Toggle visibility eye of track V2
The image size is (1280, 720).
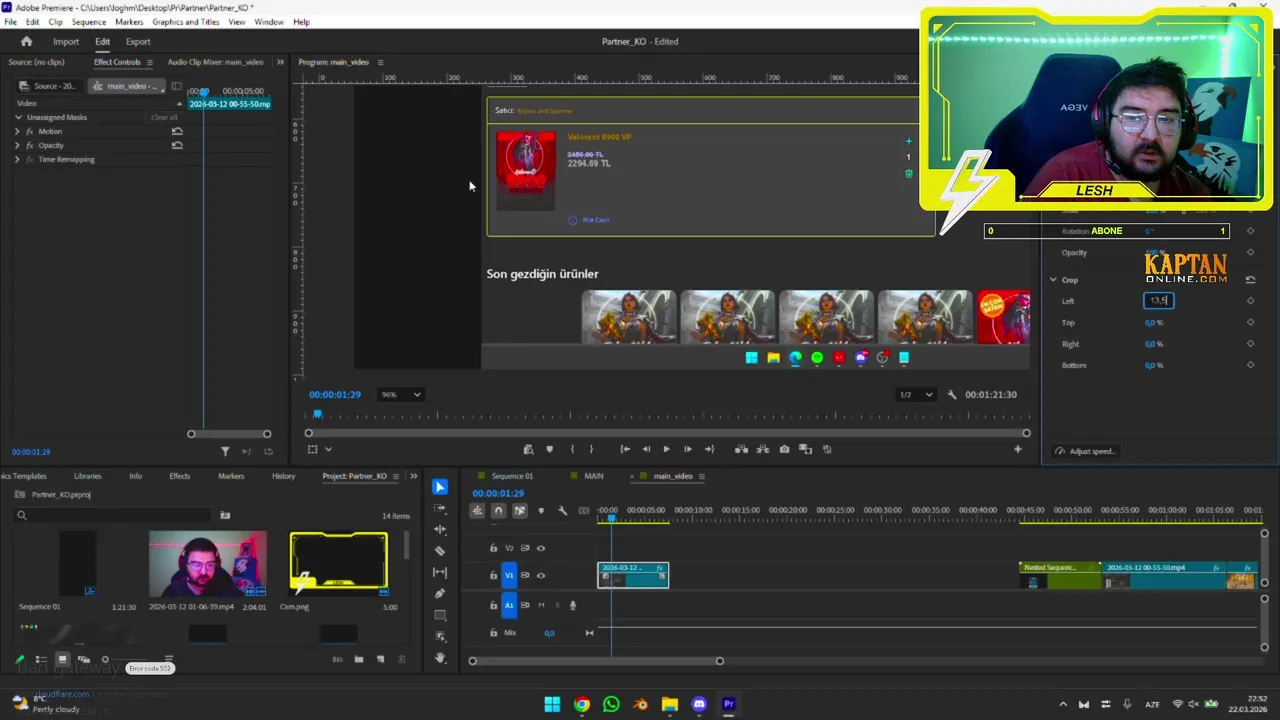tap(541, 548)
